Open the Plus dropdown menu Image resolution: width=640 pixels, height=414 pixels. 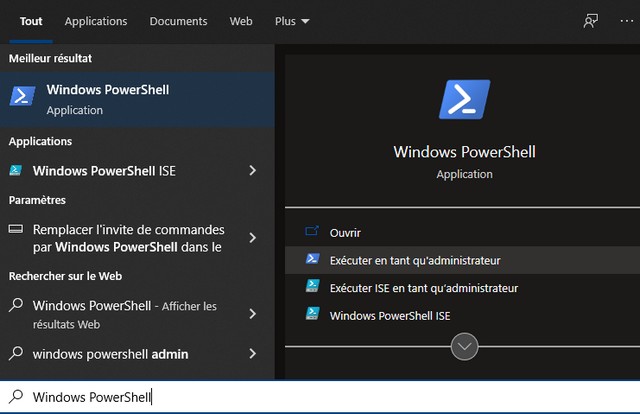[292, 21]
